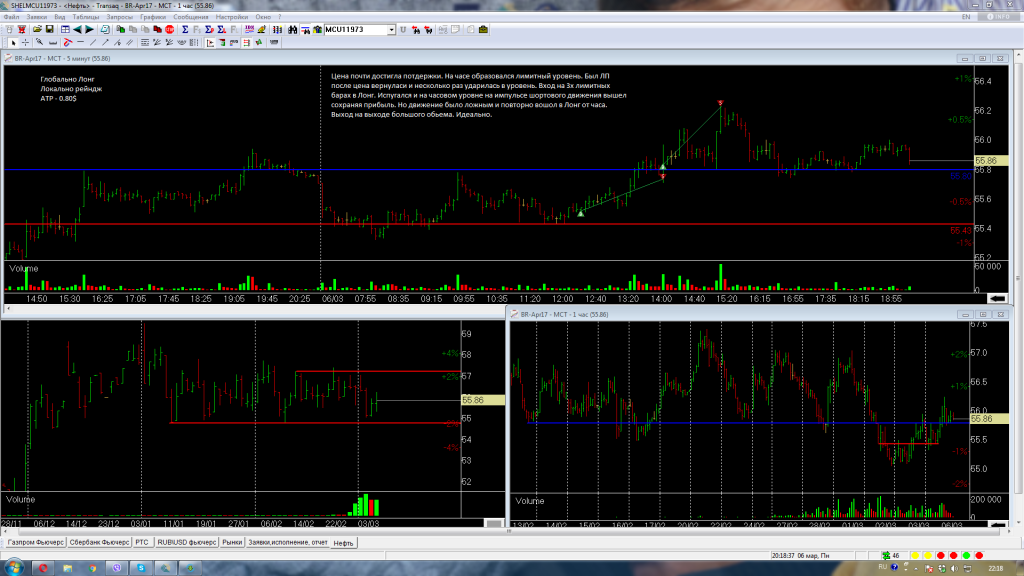The height and width of the screenshot is (576, 1024).
Task: Click the 55.86 price label on 5-minute chart
Action: pos(991,160)
